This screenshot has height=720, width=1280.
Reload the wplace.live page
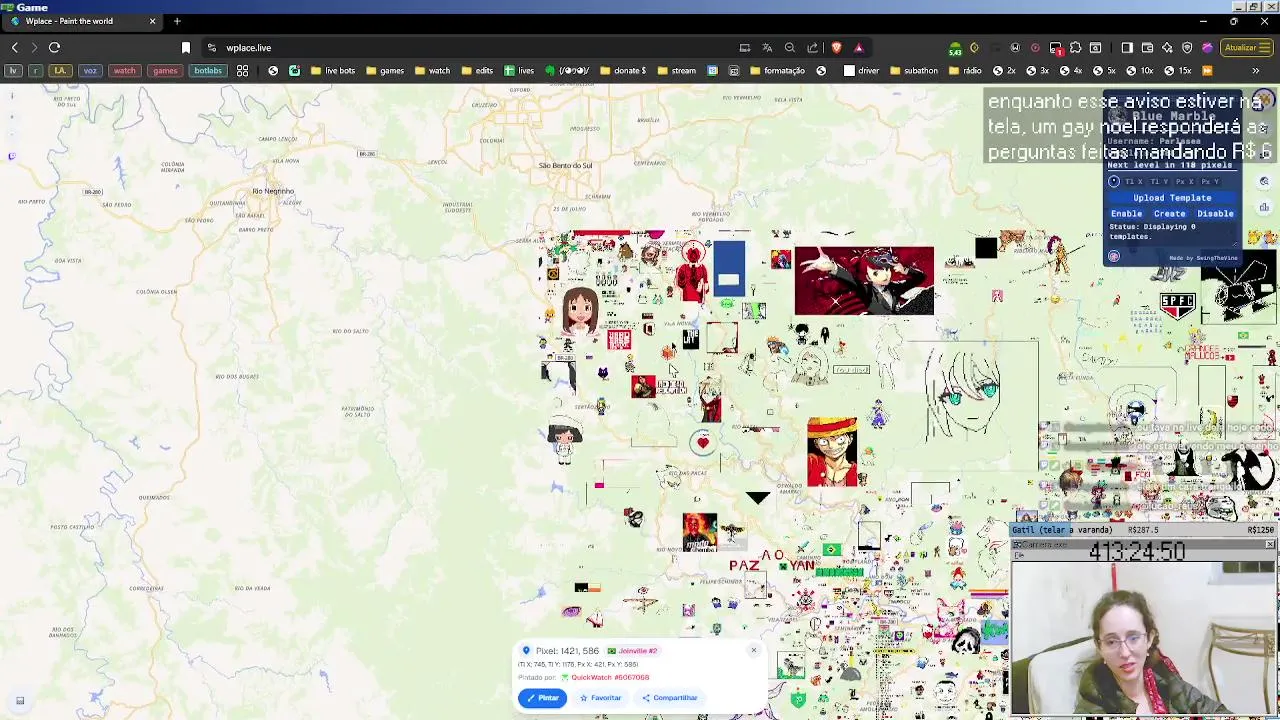(x=54, y=47)
